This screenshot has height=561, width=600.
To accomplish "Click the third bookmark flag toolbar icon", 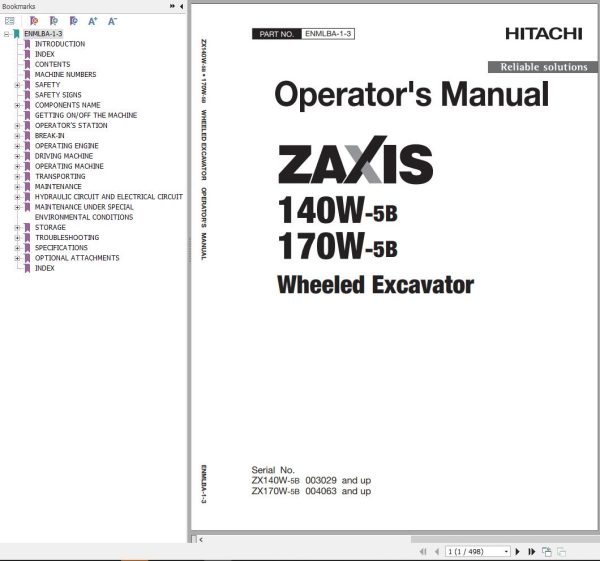I will coord(73,21).
